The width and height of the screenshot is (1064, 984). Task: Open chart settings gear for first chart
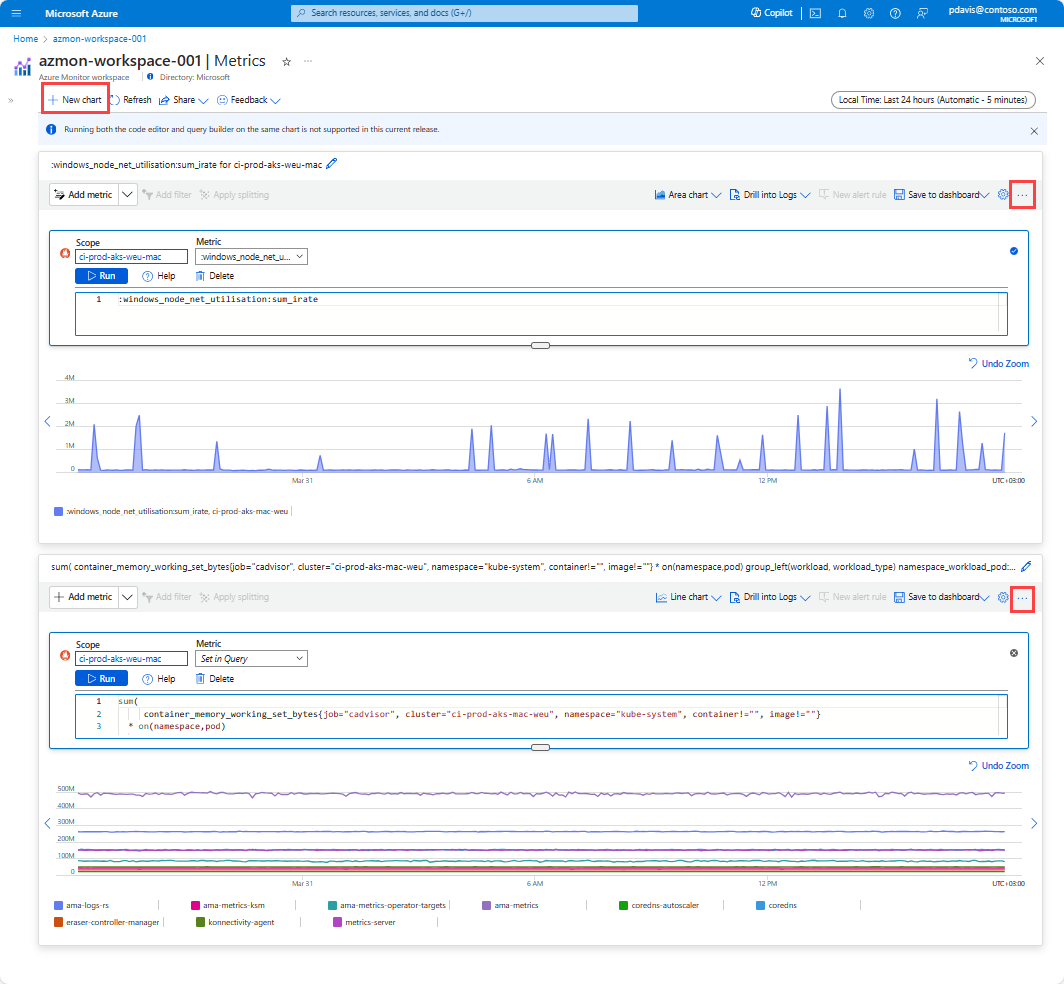(x=1003, y=195)
